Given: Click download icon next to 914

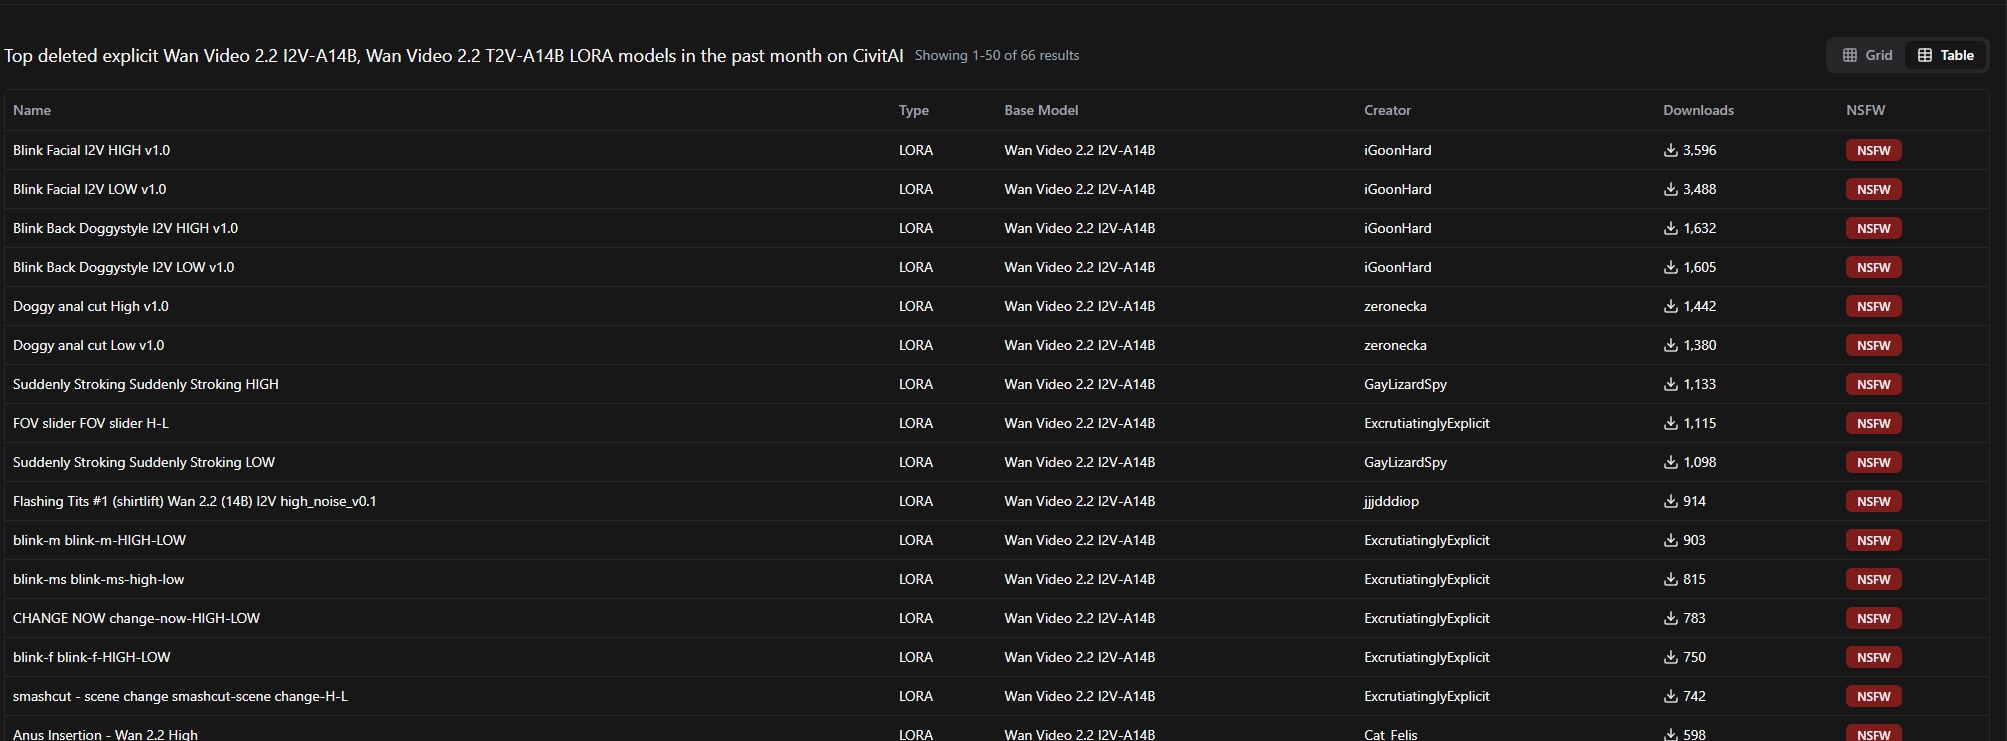Looking at the screenshot, I should pos(1670,501).
